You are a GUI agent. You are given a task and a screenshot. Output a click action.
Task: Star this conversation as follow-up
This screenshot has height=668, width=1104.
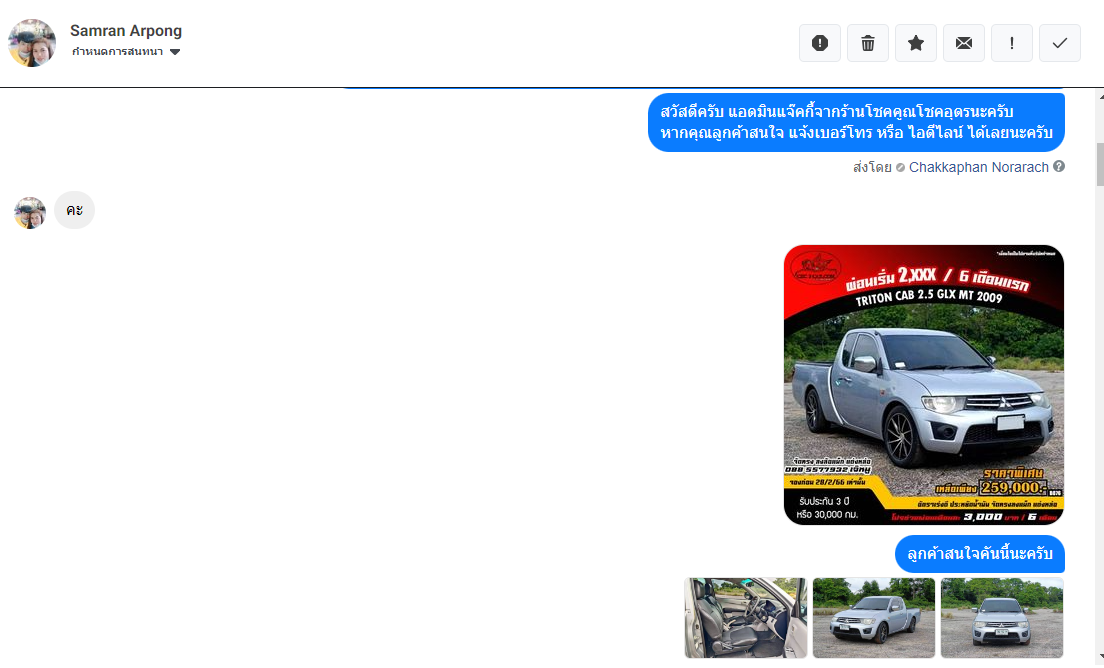pos(915,43)
